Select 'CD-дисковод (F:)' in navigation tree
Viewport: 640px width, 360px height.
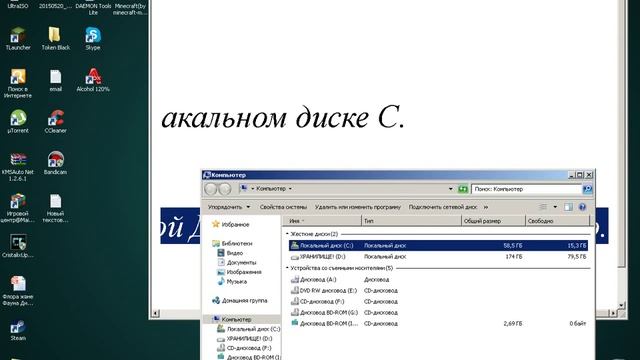coord(244,348)
